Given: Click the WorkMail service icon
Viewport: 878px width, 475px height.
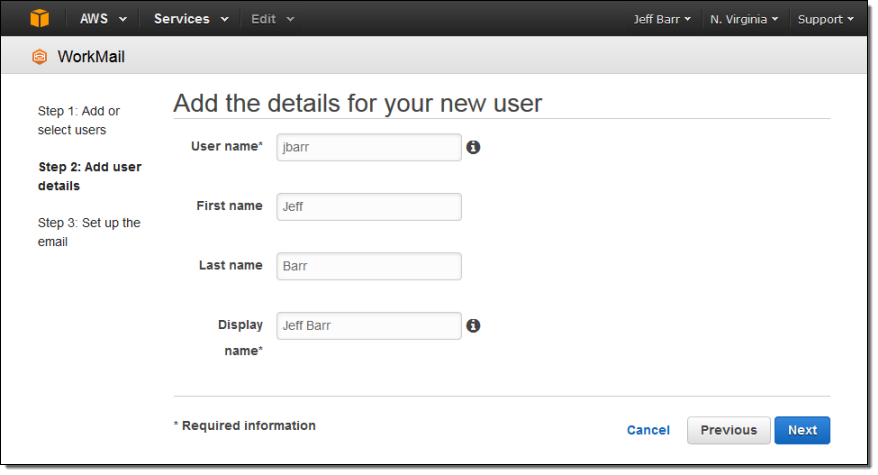Looking at the screenshot, I should click(x=39, y=57).
